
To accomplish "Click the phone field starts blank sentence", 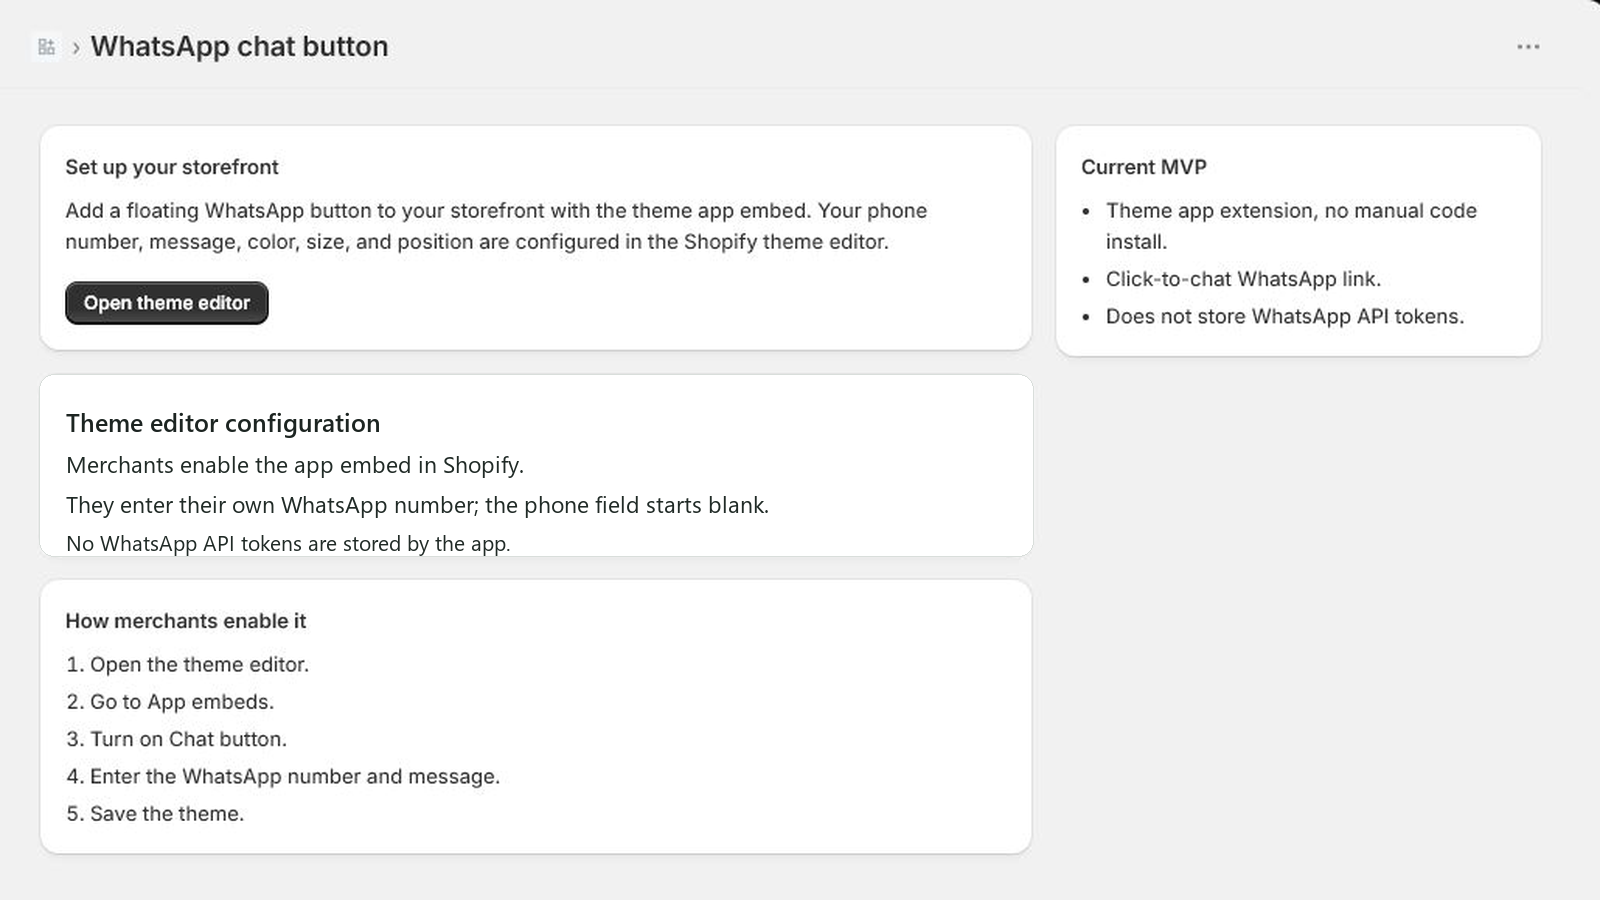I will 417,505.
